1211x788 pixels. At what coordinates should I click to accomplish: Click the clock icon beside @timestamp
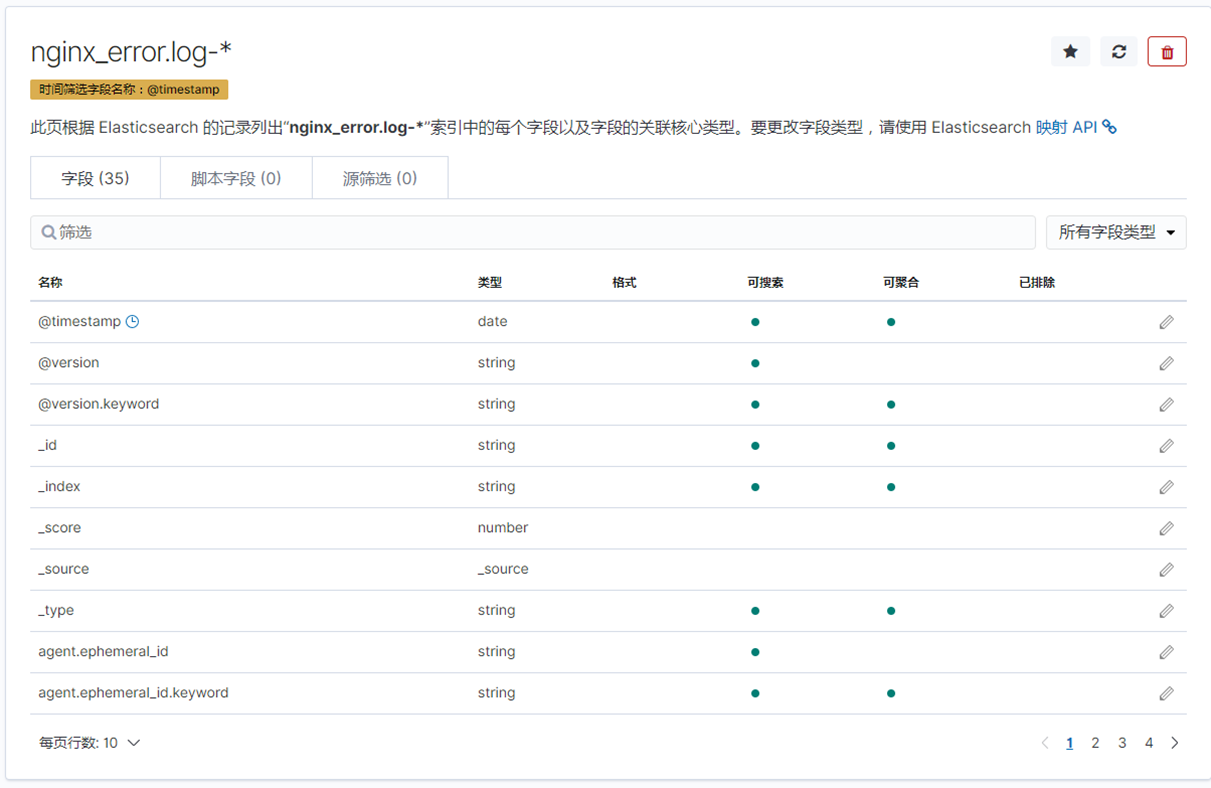click(x=132, y=322)
